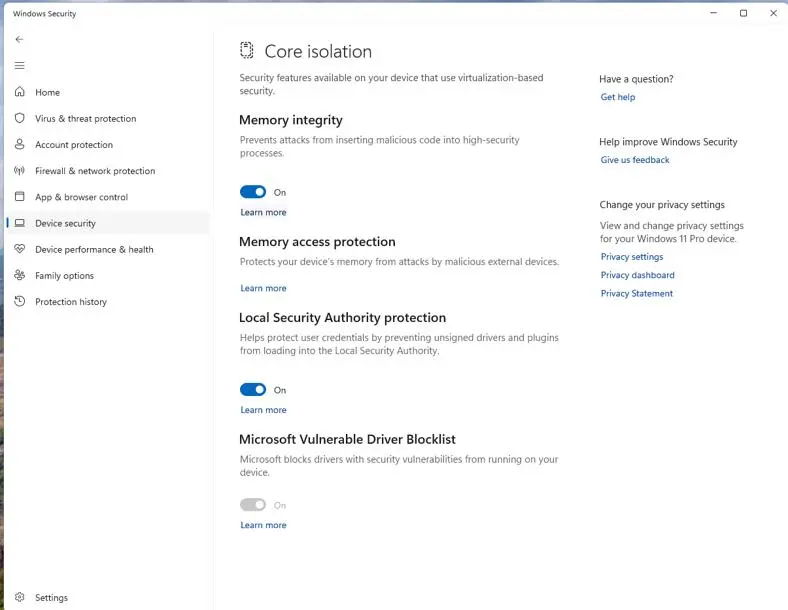Click the Have a question? text

[636, 79]
